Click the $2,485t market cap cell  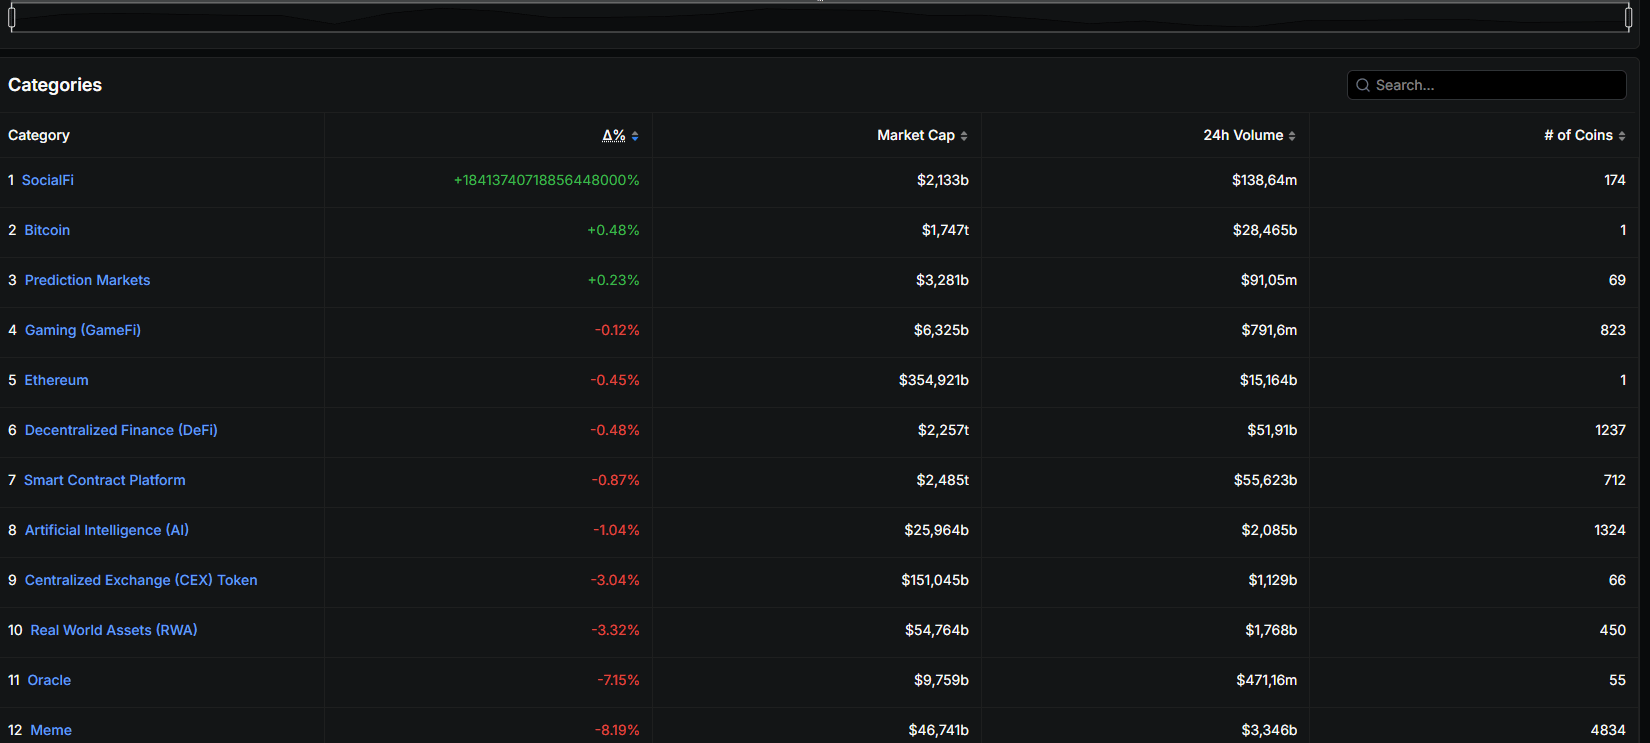[943, 480]
